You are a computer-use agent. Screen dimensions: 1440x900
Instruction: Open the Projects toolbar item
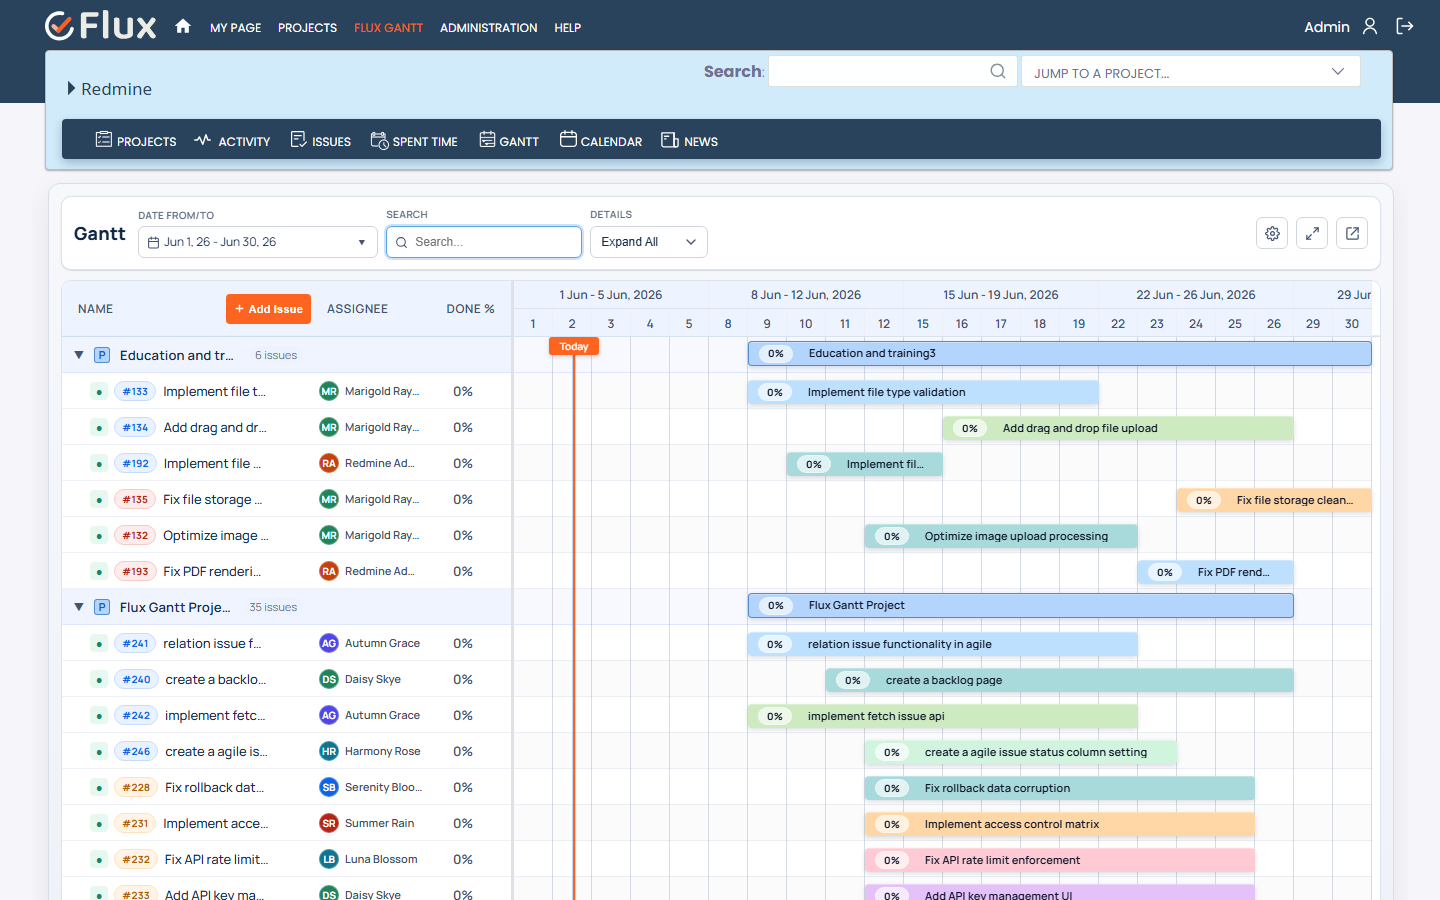[x=136, y=140]
